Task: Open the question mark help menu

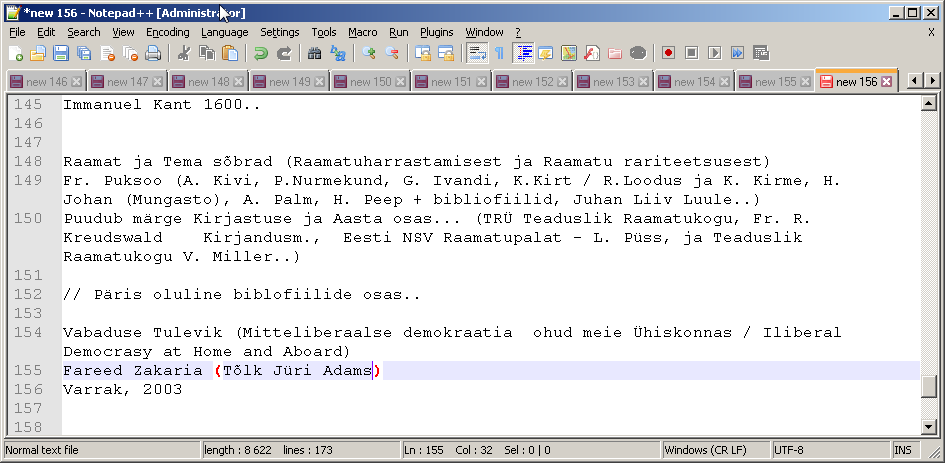Action: tap(518, 32)
